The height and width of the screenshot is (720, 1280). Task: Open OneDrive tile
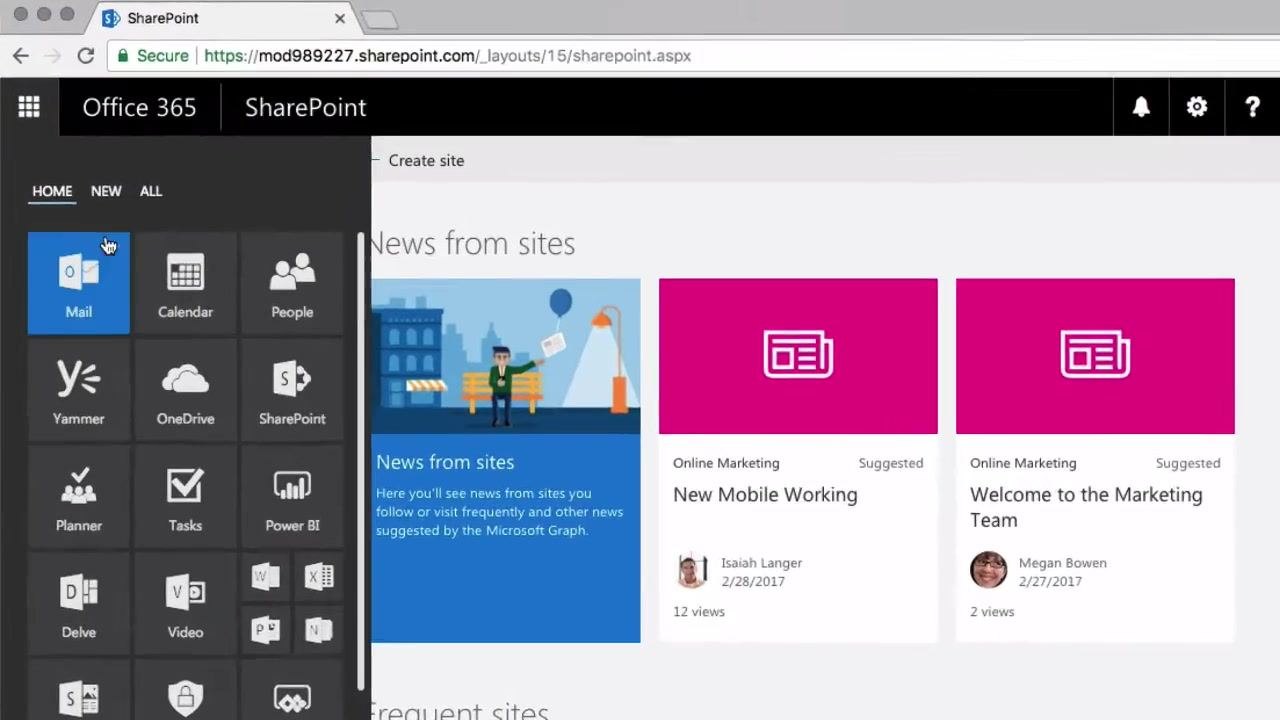(x=185, y=390)
